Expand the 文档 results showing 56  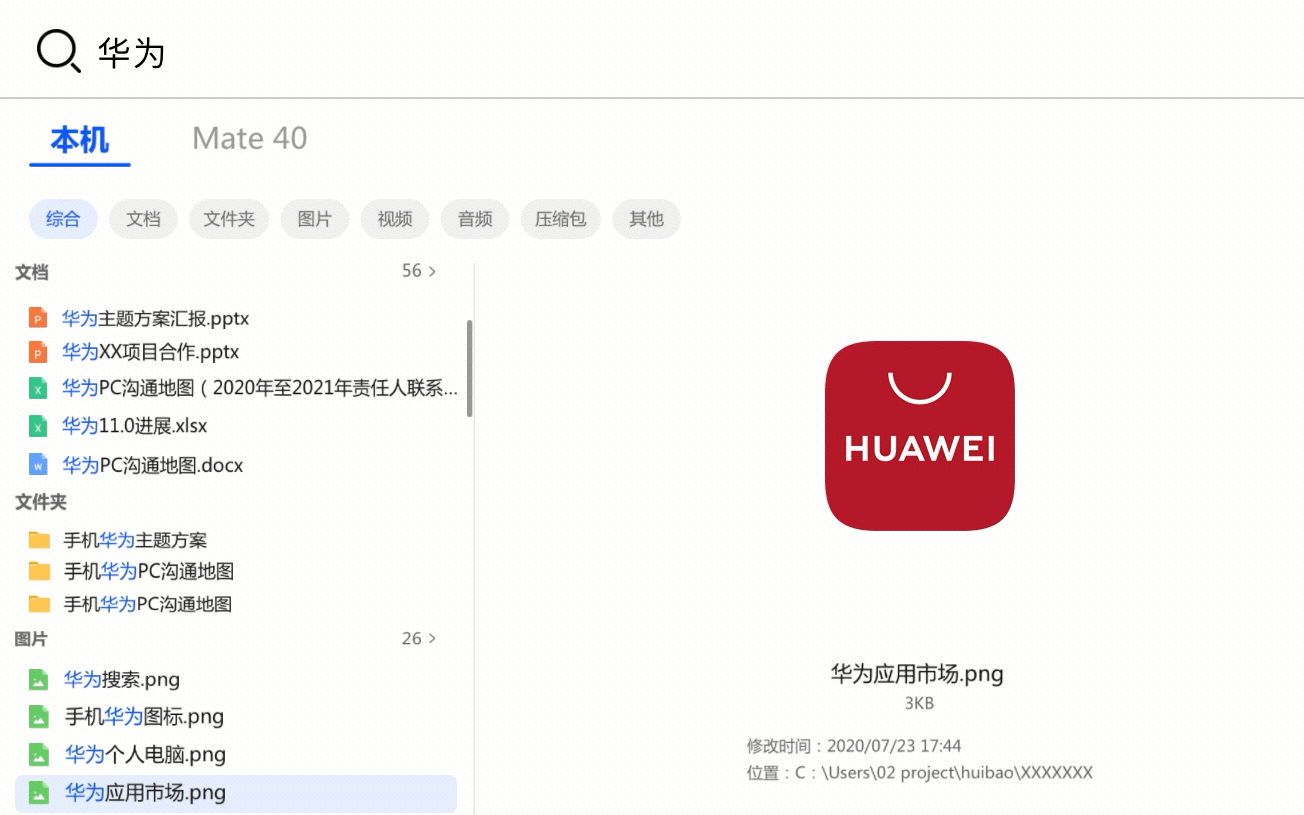419,271
